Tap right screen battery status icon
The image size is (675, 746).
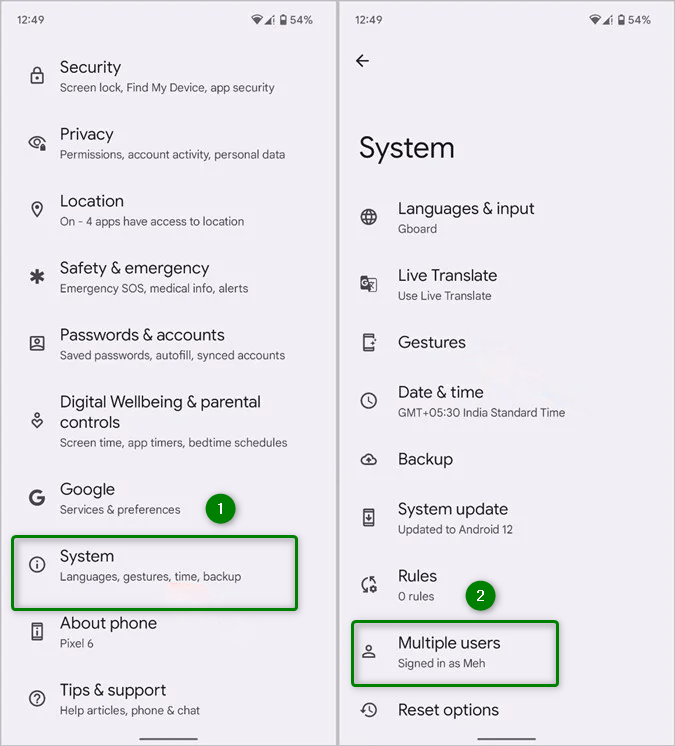point(621,20)
